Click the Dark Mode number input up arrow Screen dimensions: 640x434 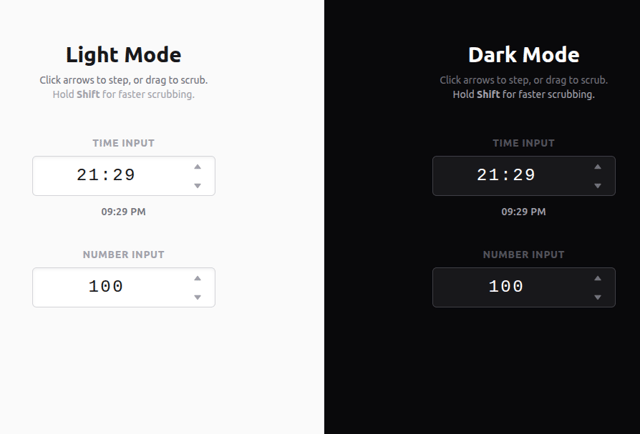tap(598, 278)
